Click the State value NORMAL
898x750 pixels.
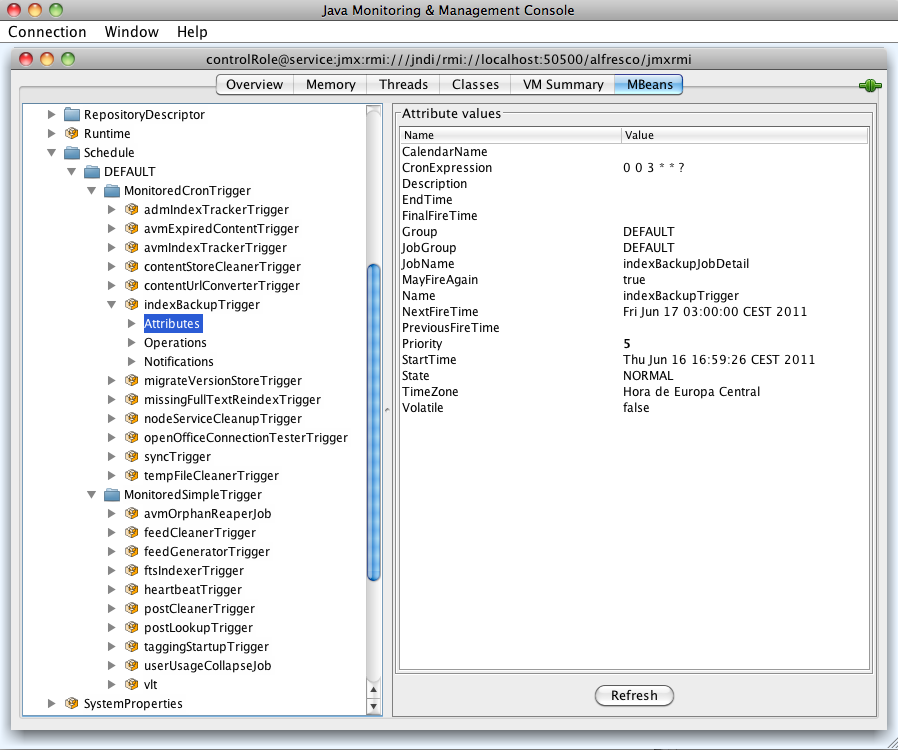pos(648,376)
